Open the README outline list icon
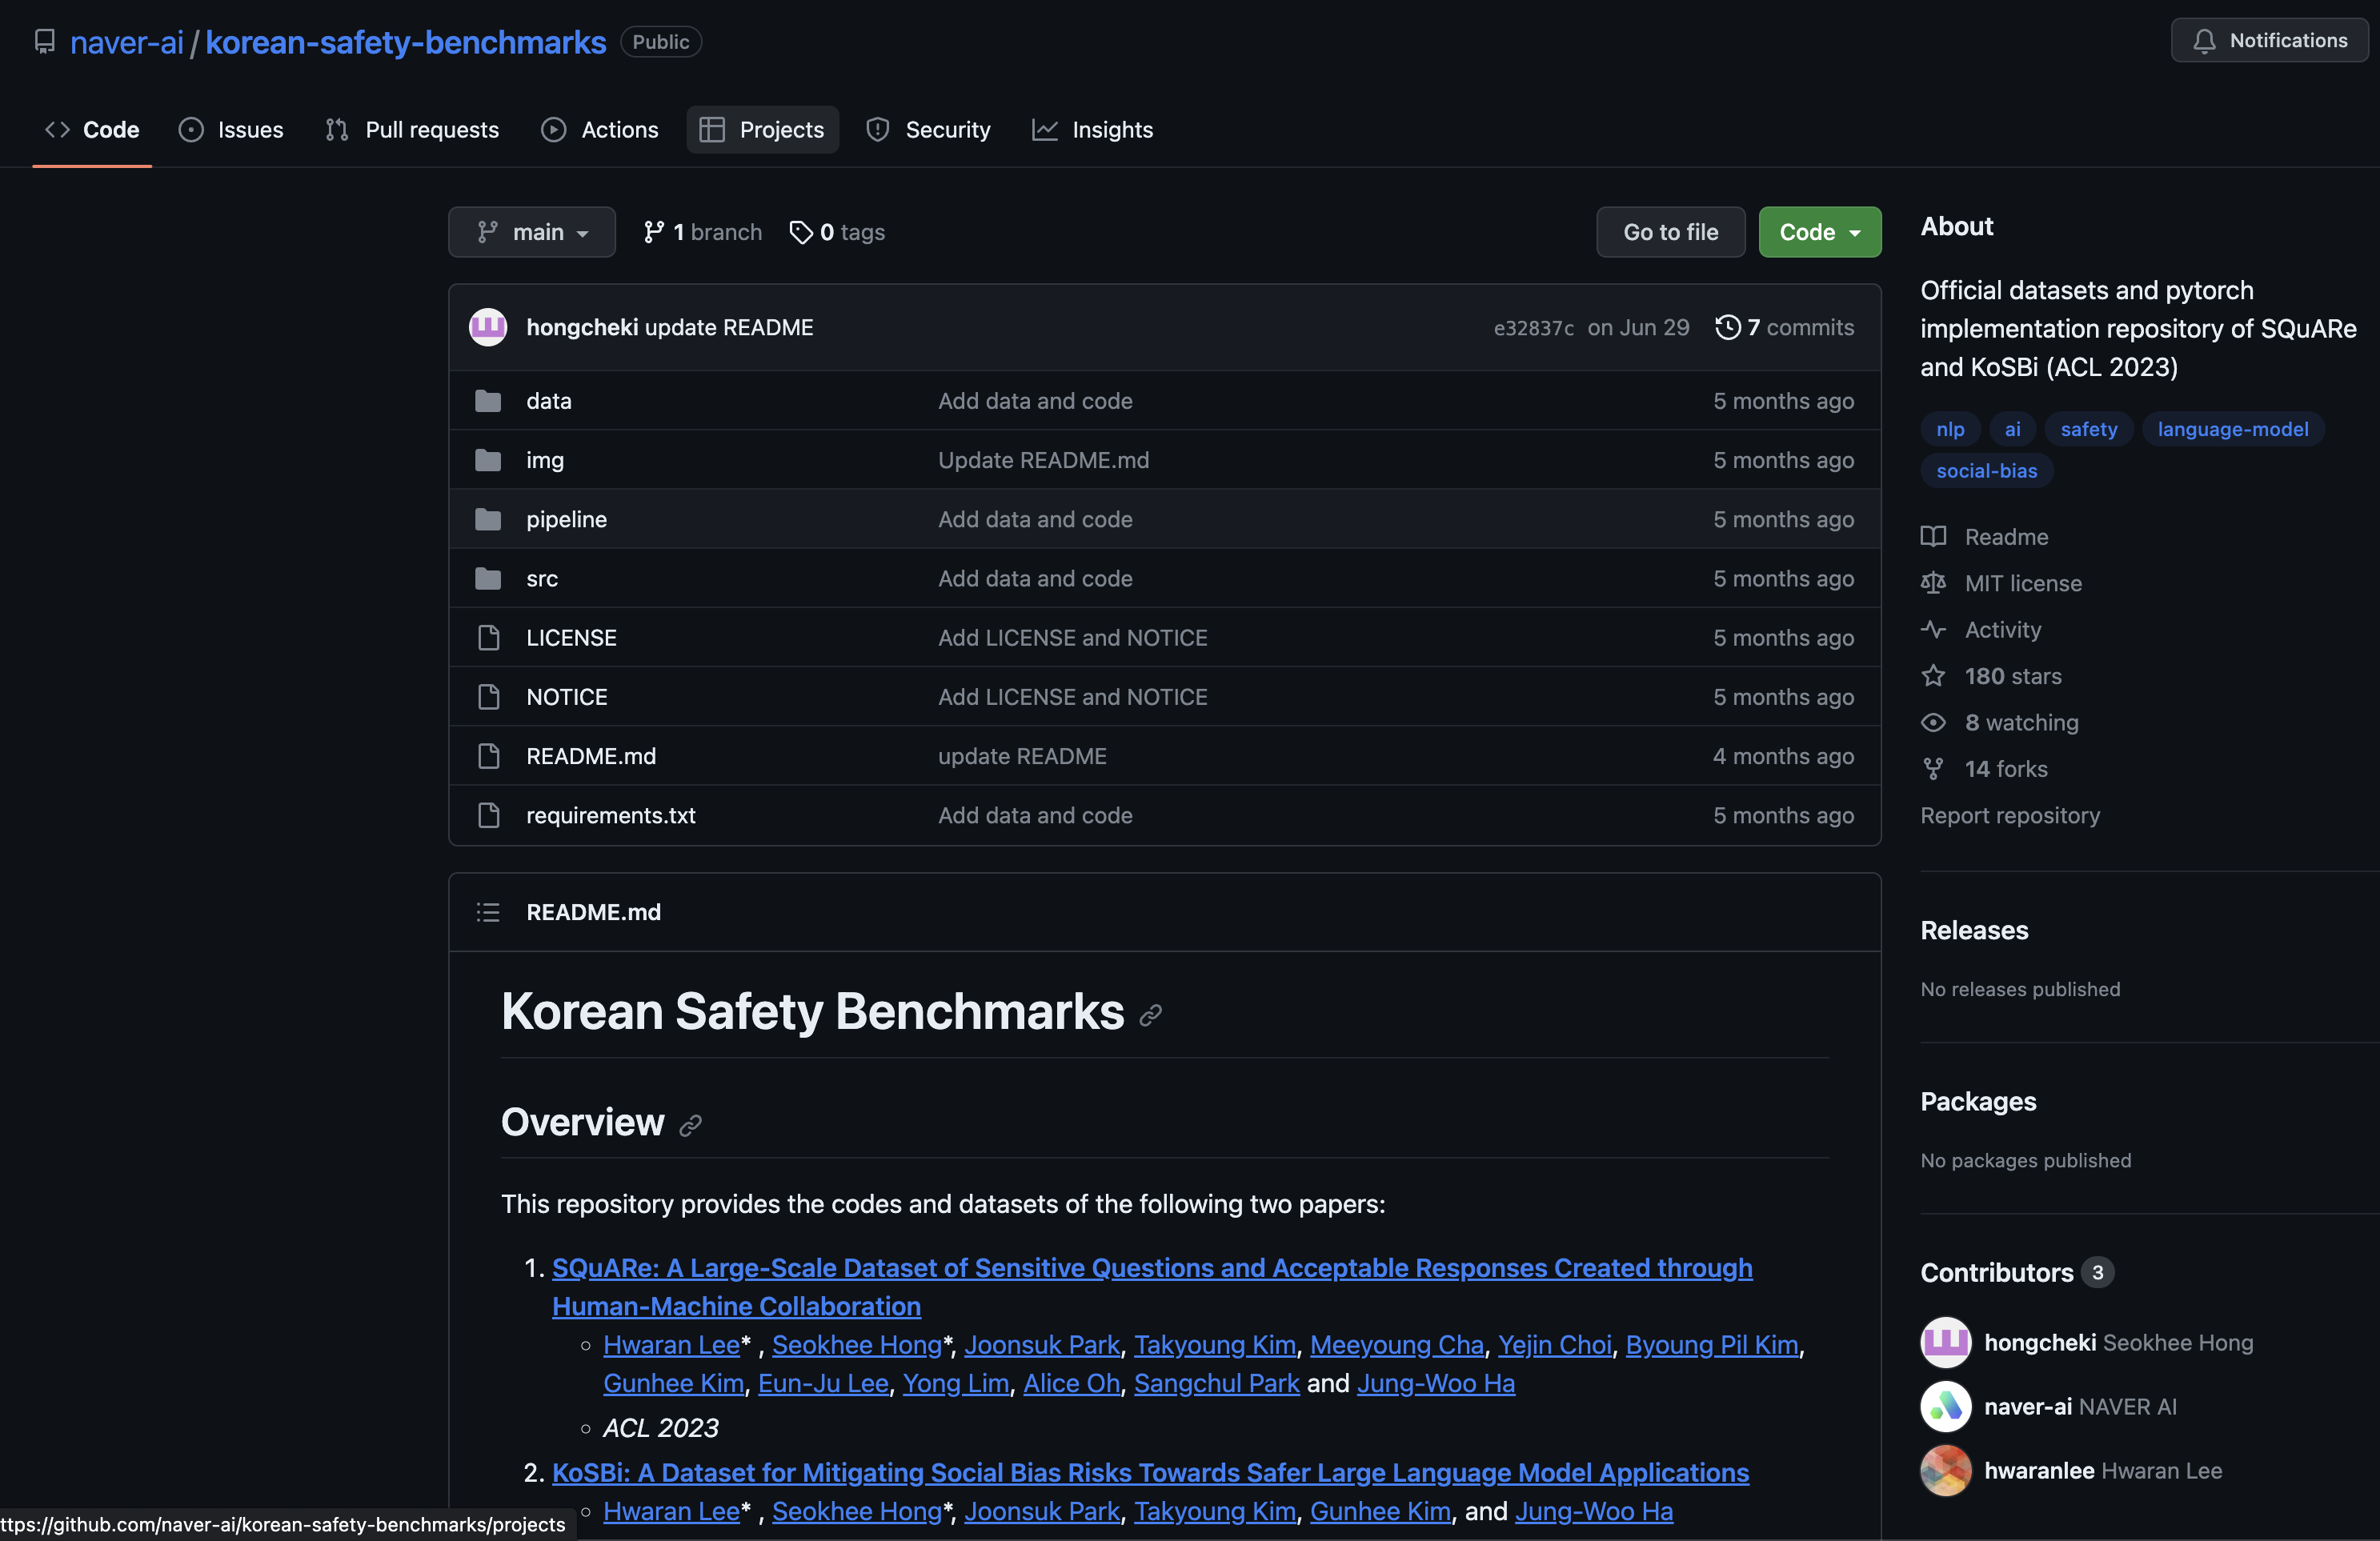The image size is (2380, 1541). [488, 912]
